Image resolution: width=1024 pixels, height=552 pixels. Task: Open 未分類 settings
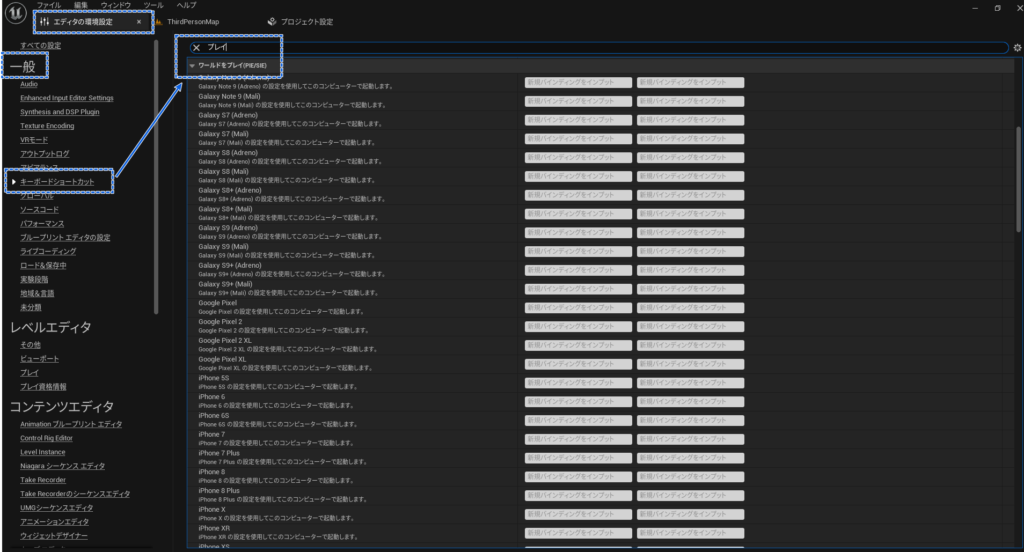[x=31, y=307]
